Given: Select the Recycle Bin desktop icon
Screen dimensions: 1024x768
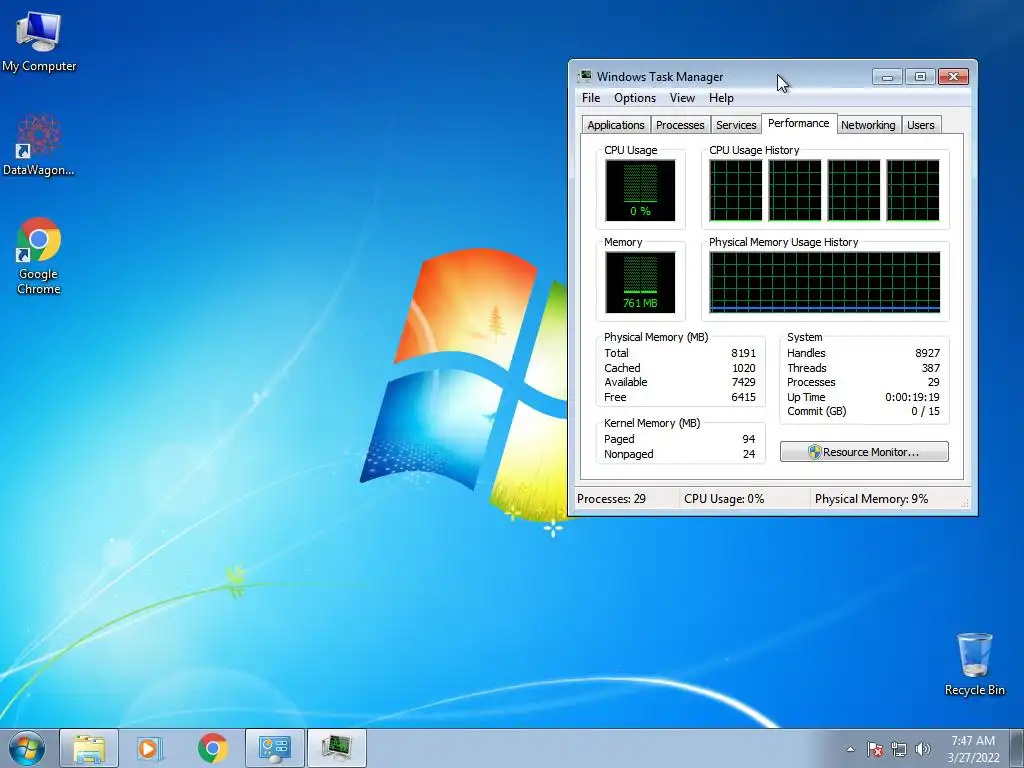Looking at the screenshot, I should (x=974, y=664).
